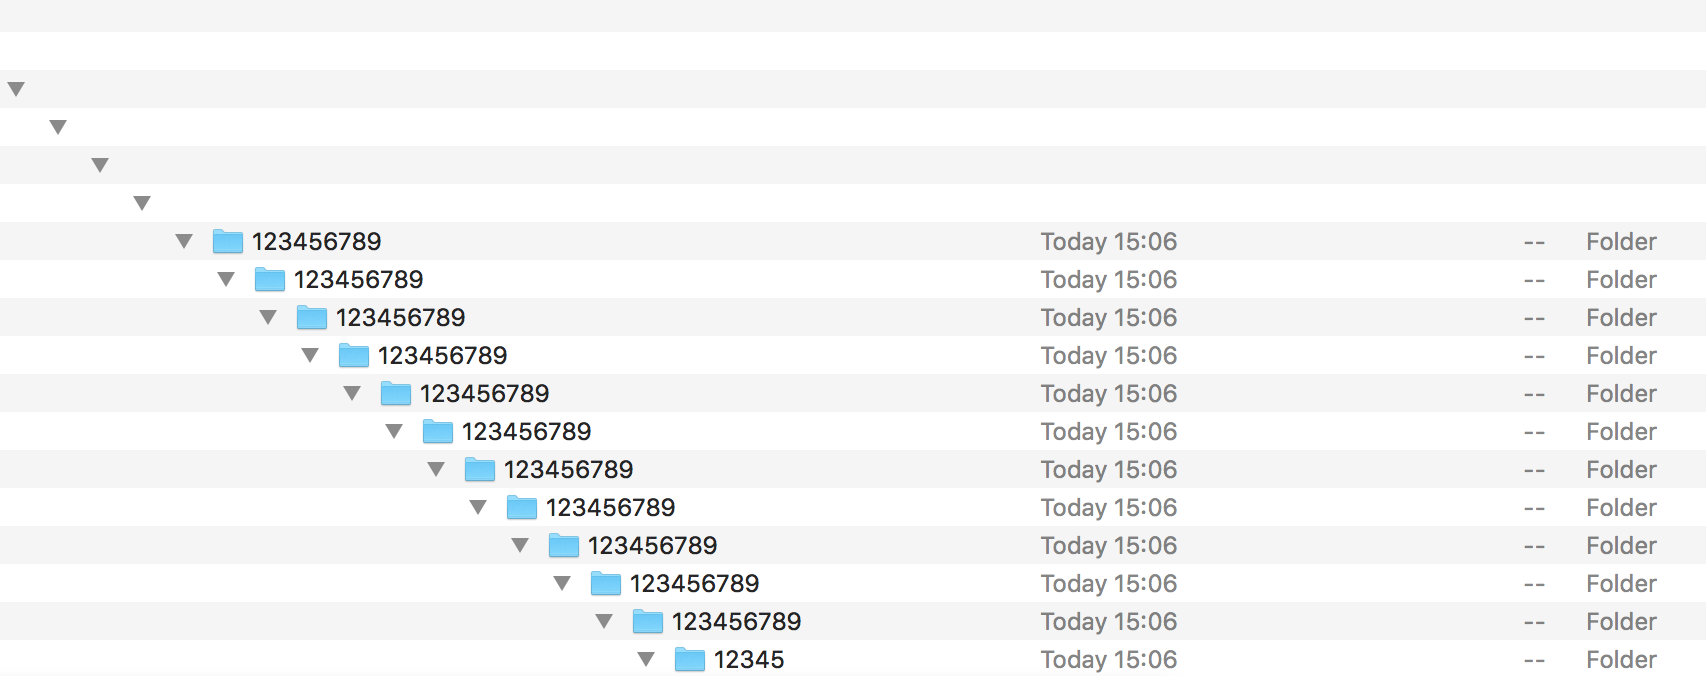Select name of 123456789 directly containing 12345
This screenshot has width=1706, height=676.
pos(737,622)
